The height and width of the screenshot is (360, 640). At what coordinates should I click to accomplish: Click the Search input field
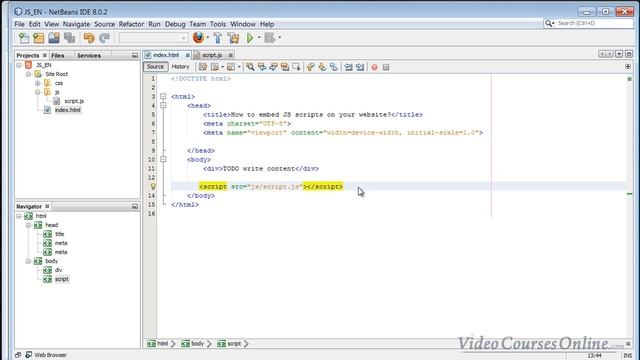(594, 23)
